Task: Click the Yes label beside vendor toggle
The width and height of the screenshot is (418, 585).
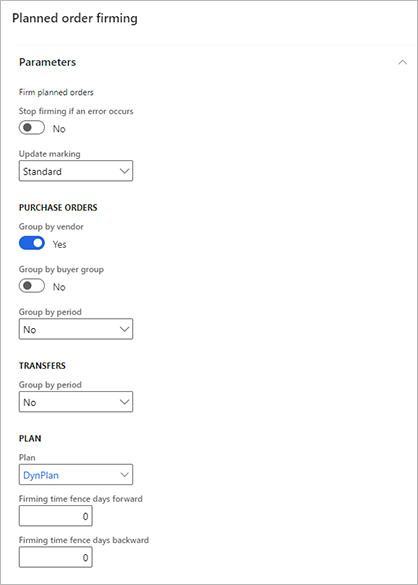Action: 59,244
